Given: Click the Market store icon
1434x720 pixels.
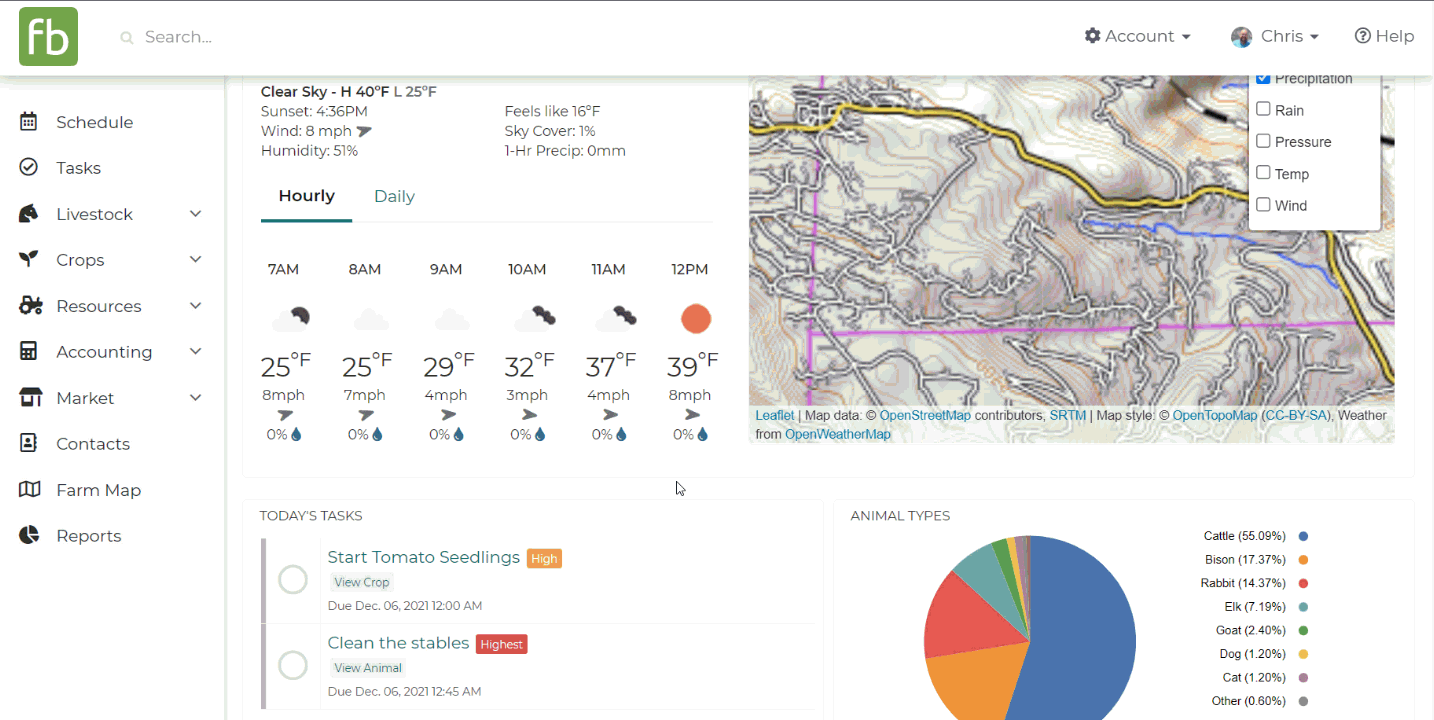Looking at the screenshot, I should (x=30, y=398).
